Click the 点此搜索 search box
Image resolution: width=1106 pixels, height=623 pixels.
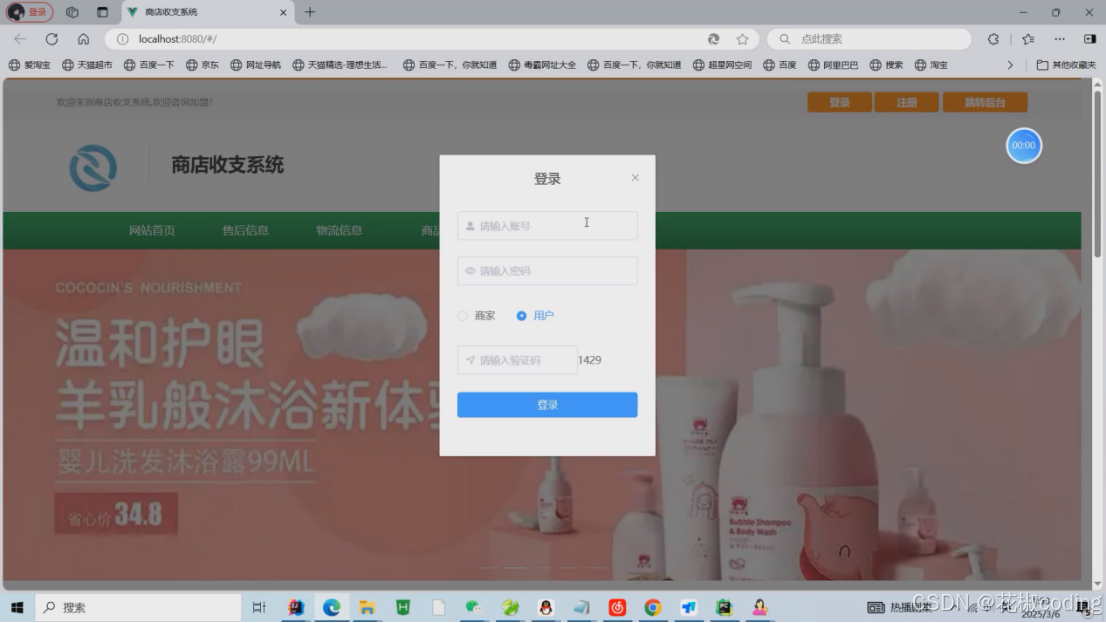[869, 39]
